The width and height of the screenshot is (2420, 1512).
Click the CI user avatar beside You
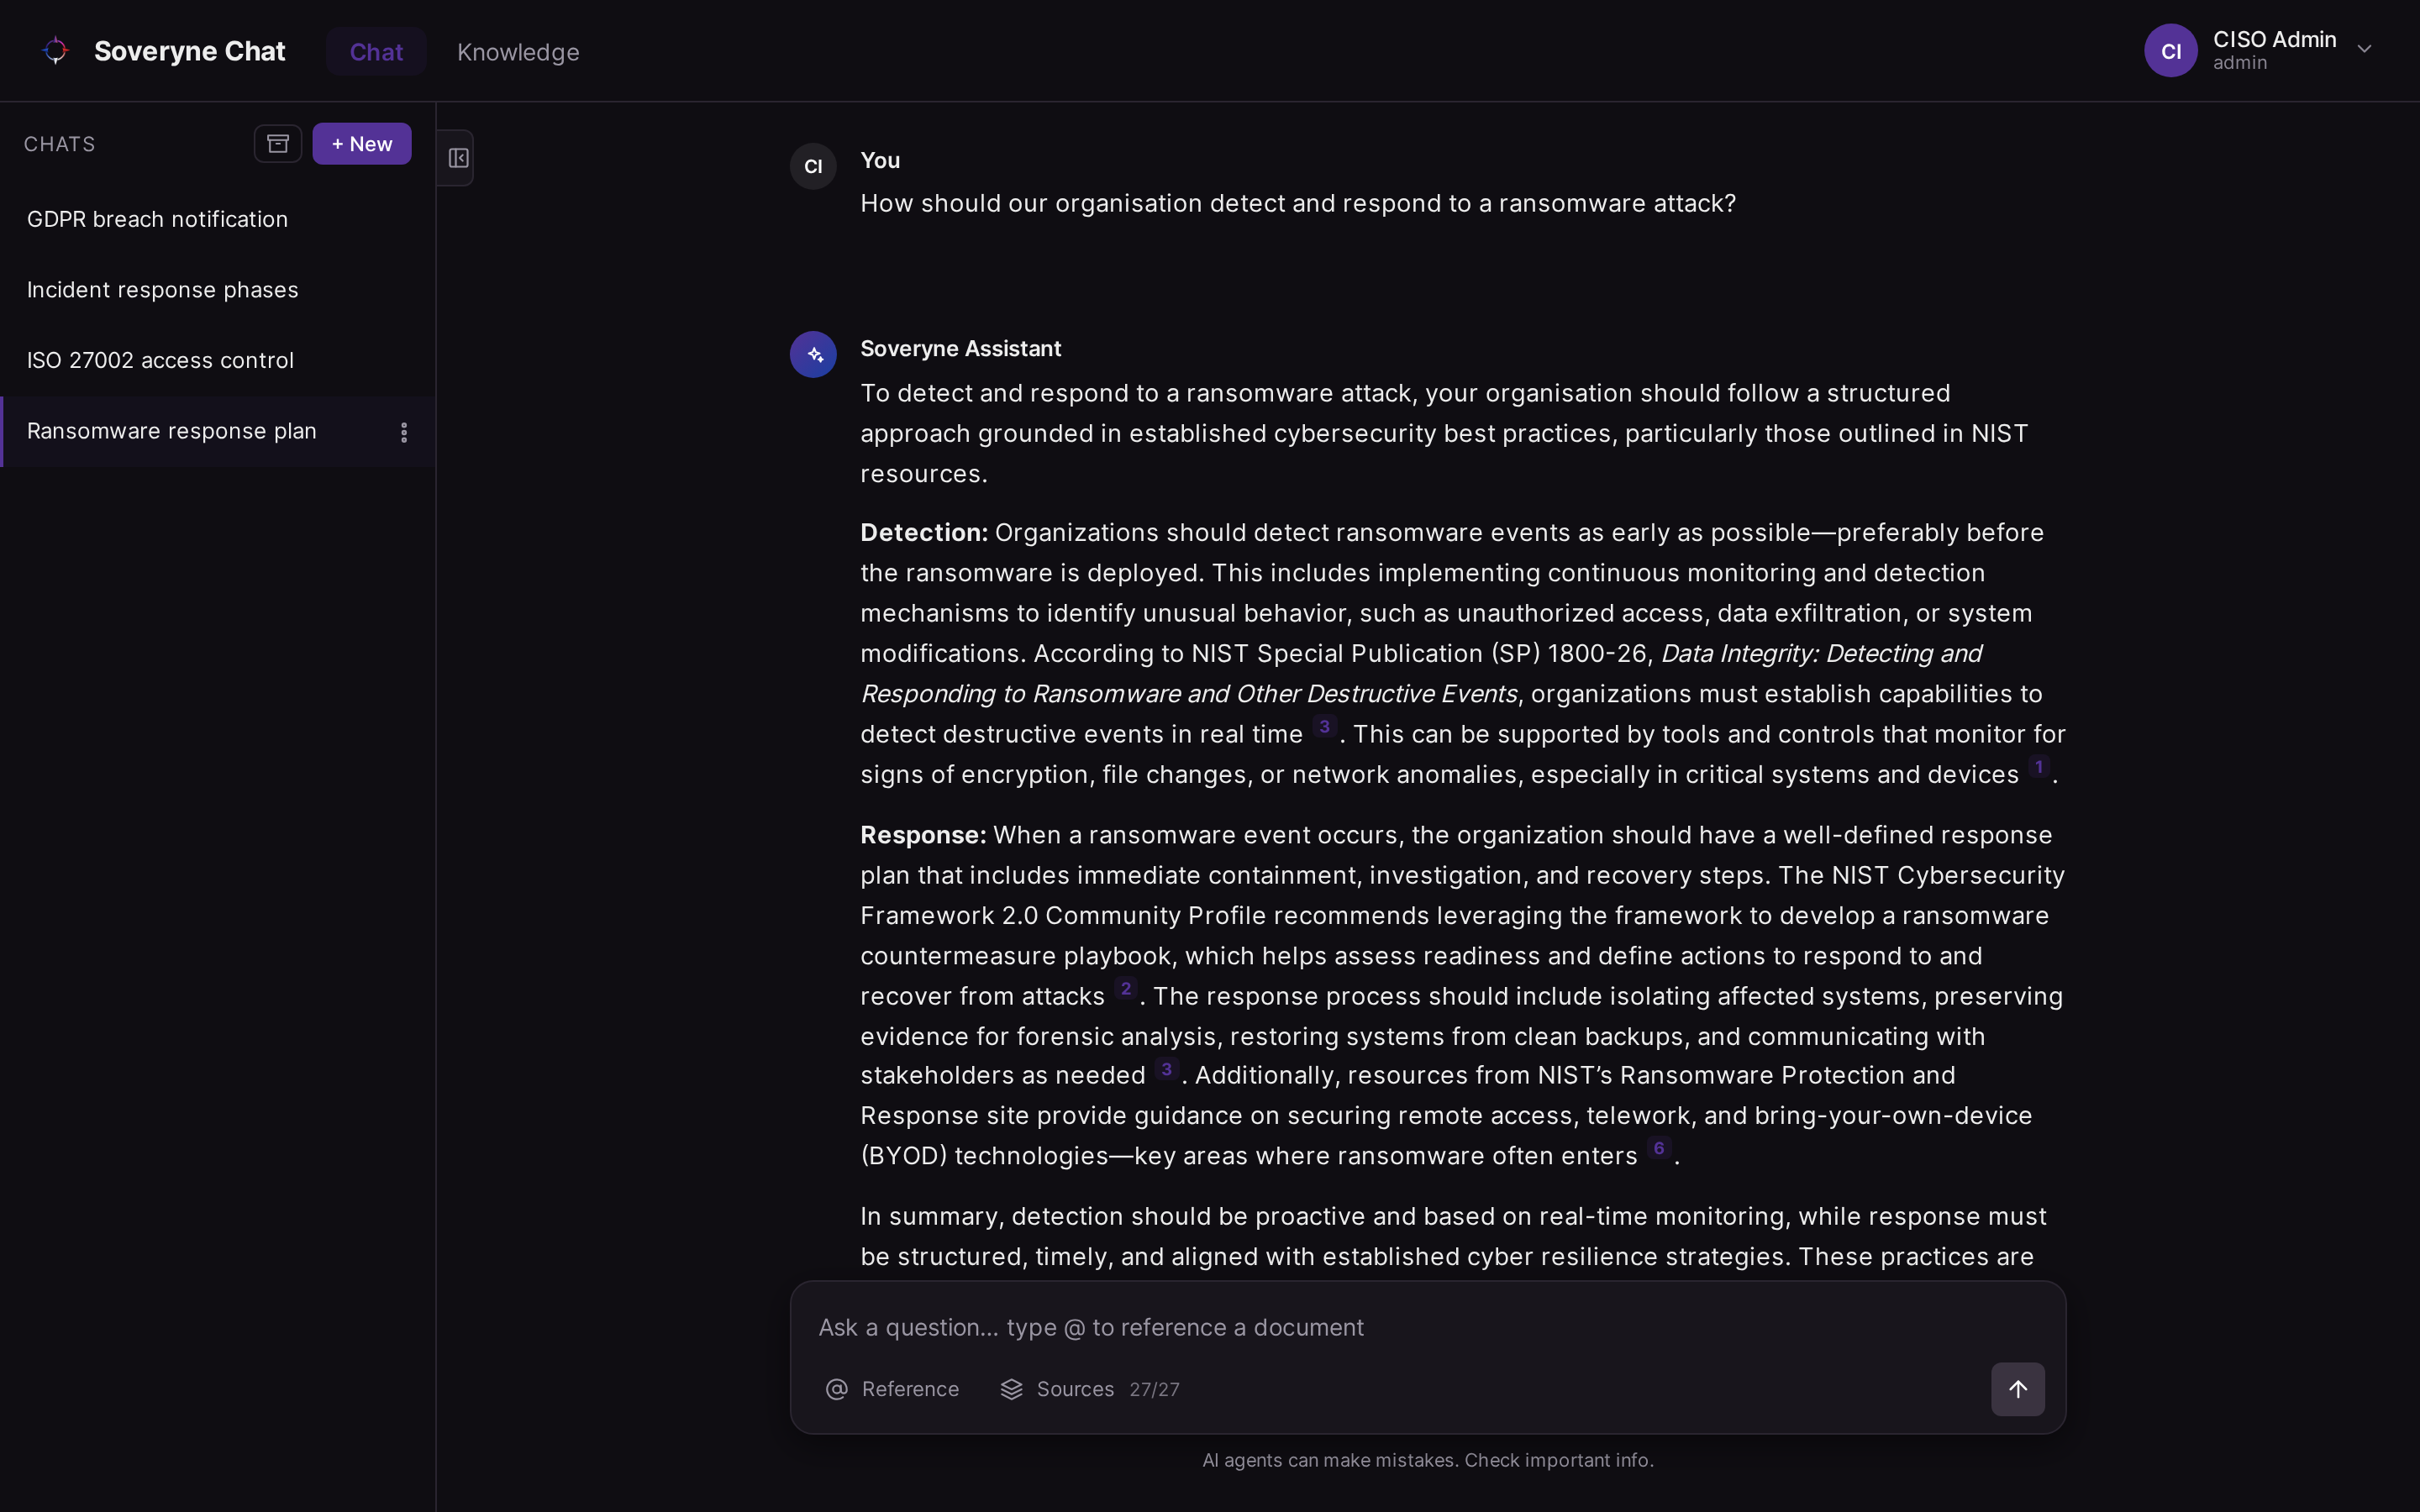point(813,166)
